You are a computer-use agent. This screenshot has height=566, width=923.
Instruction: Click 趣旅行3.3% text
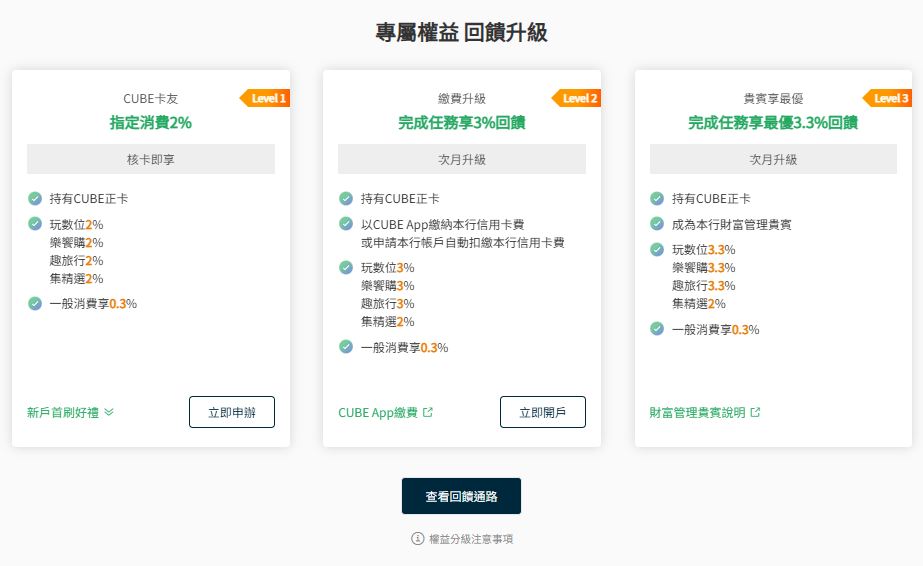tap(704, 286)
